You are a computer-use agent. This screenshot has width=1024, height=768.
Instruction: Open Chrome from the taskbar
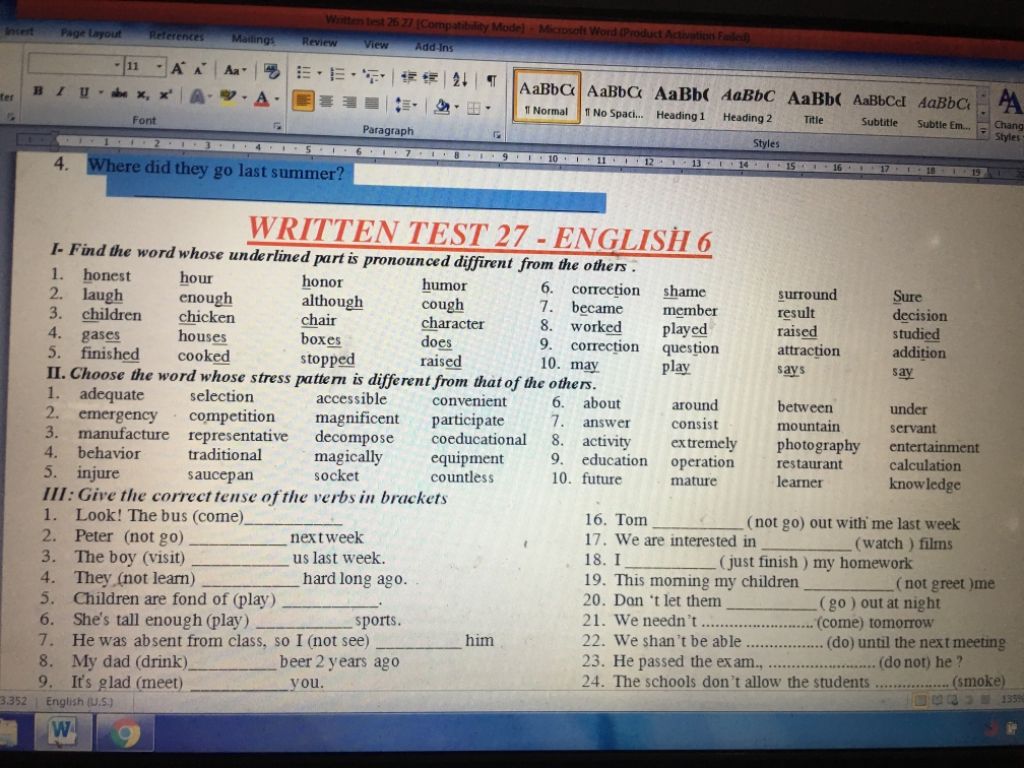pyautogui.click(x=125, y=732)
